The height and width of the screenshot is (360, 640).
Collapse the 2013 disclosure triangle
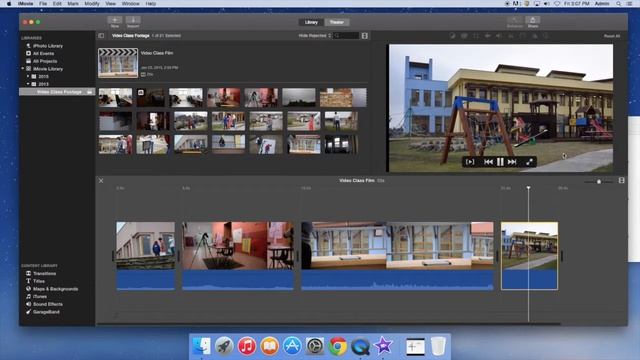pos(28,84)
